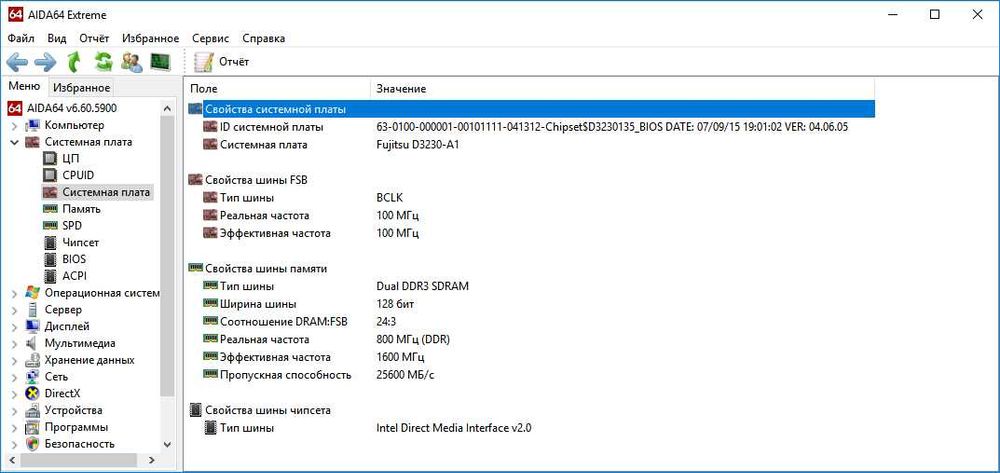This screenshot has height=473, width=1000.
Task: Click the Устройства devices icon
Action: click(33, 411)
